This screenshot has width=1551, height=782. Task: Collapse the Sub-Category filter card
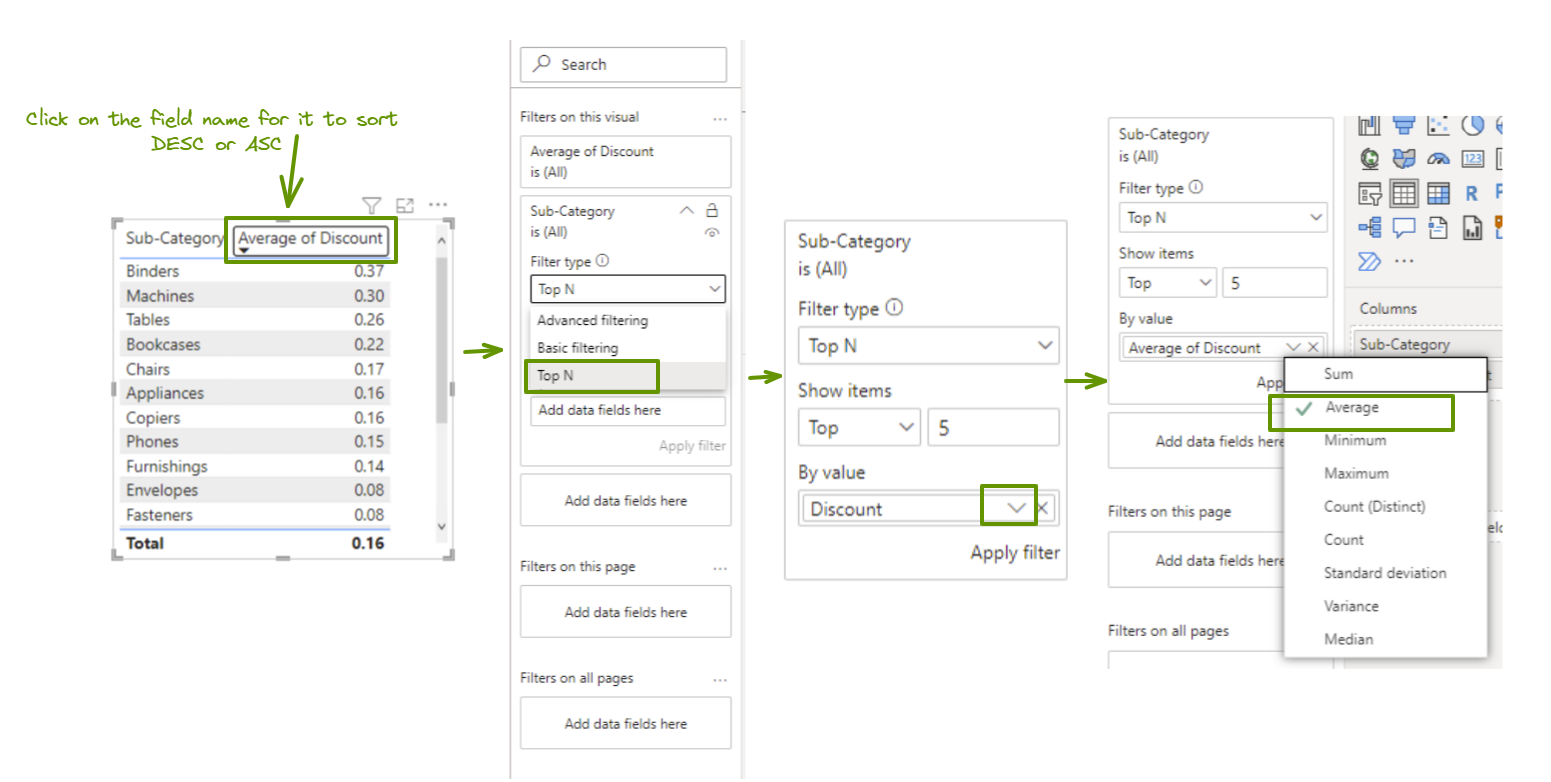click(687, 210)
